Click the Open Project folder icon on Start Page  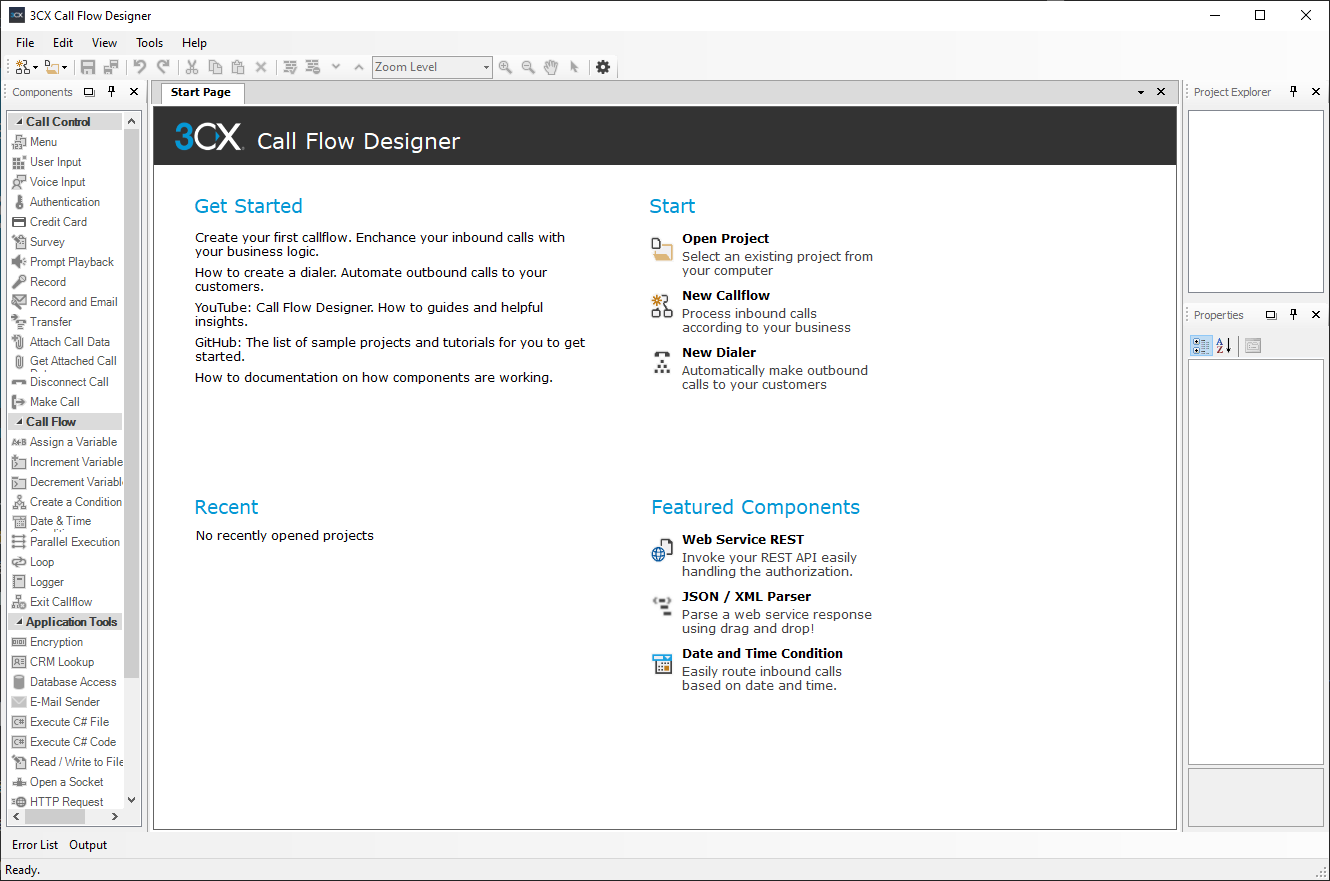click(x=662, y=249)
